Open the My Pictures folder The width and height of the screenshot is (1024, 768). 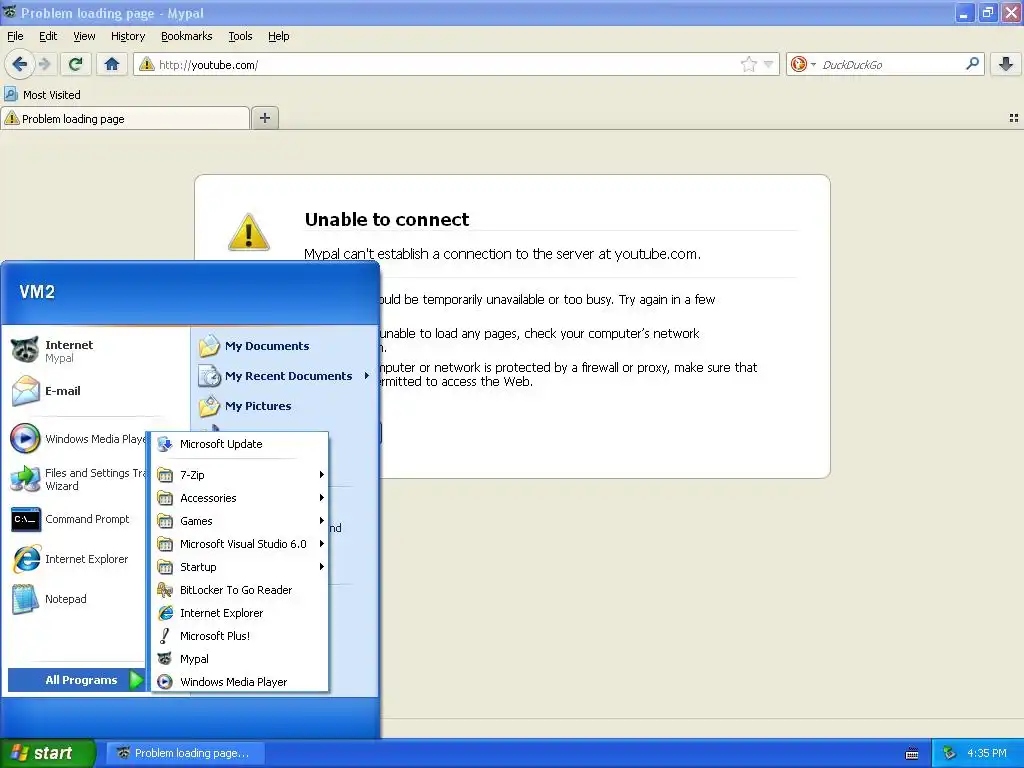click(285, 406)
